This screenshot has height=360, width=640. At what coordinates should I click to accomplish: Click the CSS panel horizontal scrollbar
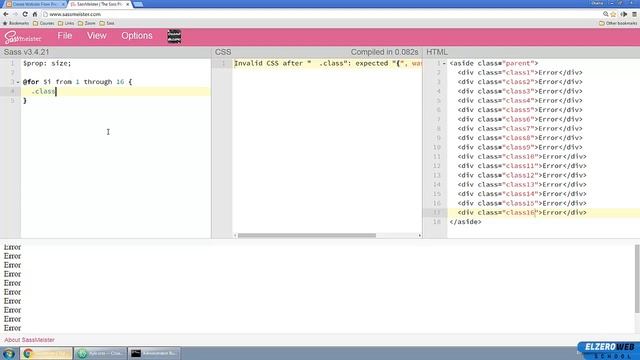(307, 236)
